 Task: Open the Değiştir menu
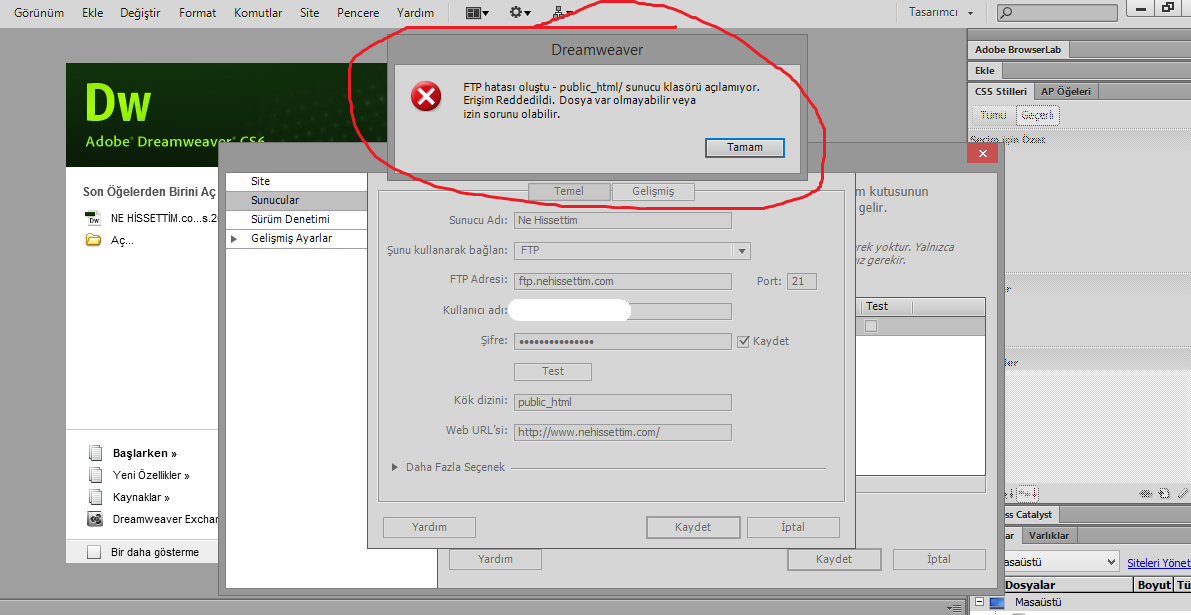[x=141, y=13]
